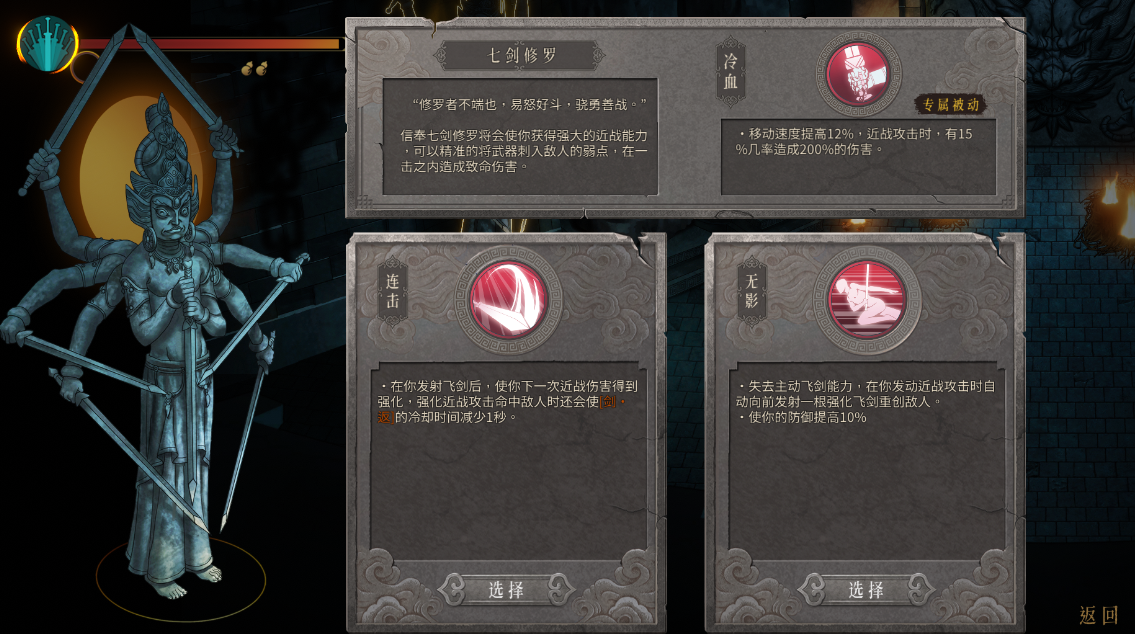Choose 连击 with its 选择 button
This screenshot has height=634, width=1135.
pos(506,590)
